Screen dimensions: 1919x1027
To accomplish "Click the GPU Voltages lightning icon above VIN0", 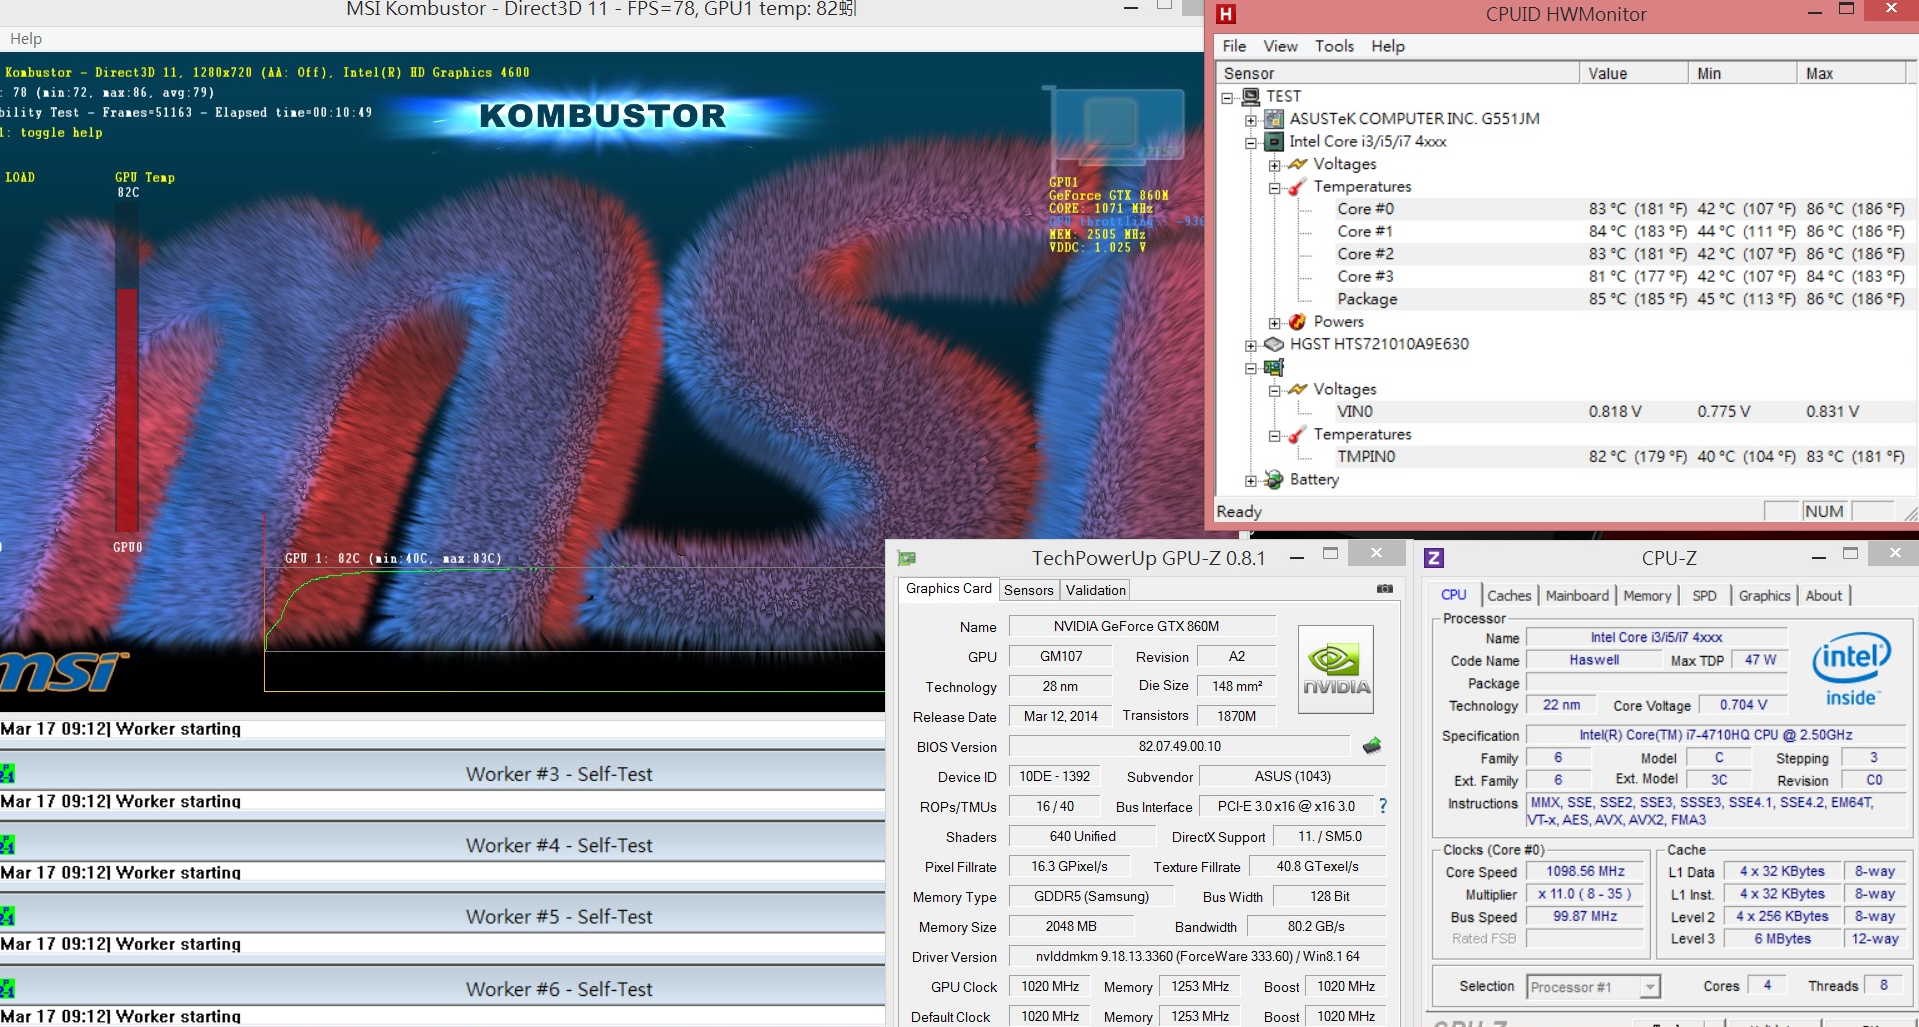I will point(1298,389).
